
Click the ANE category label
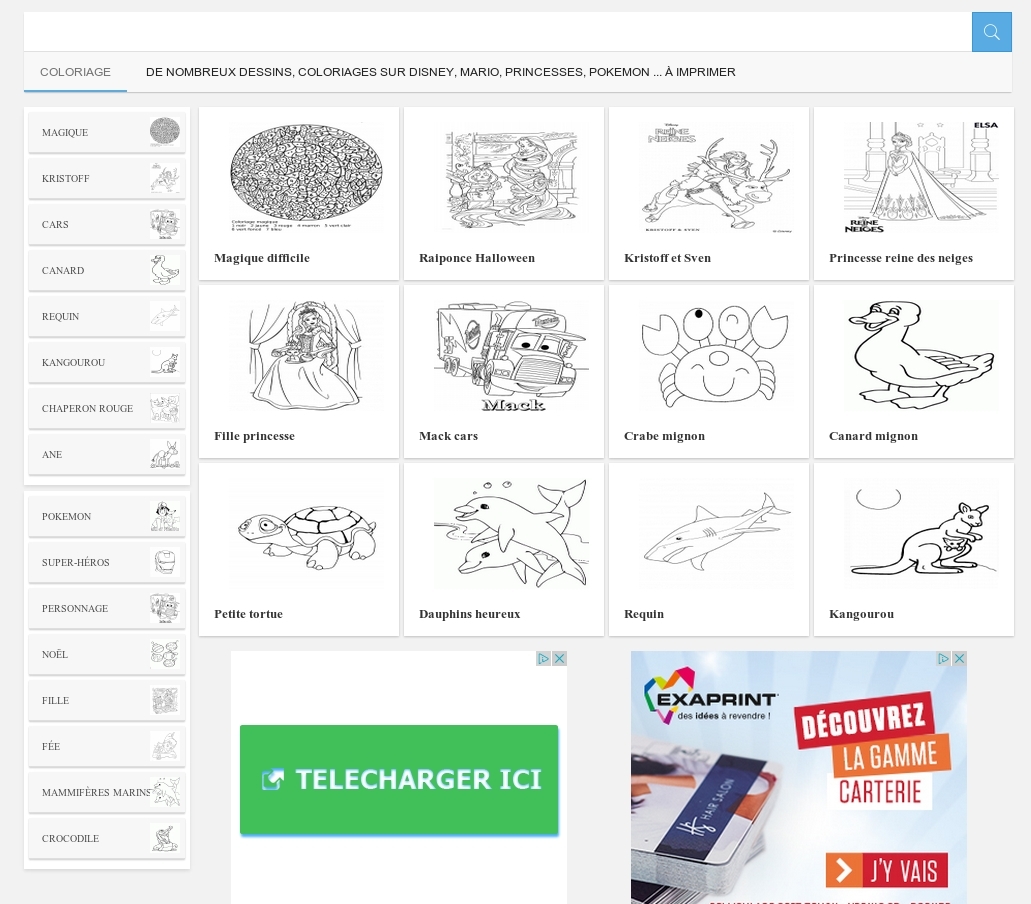click(x=52, y=455)
